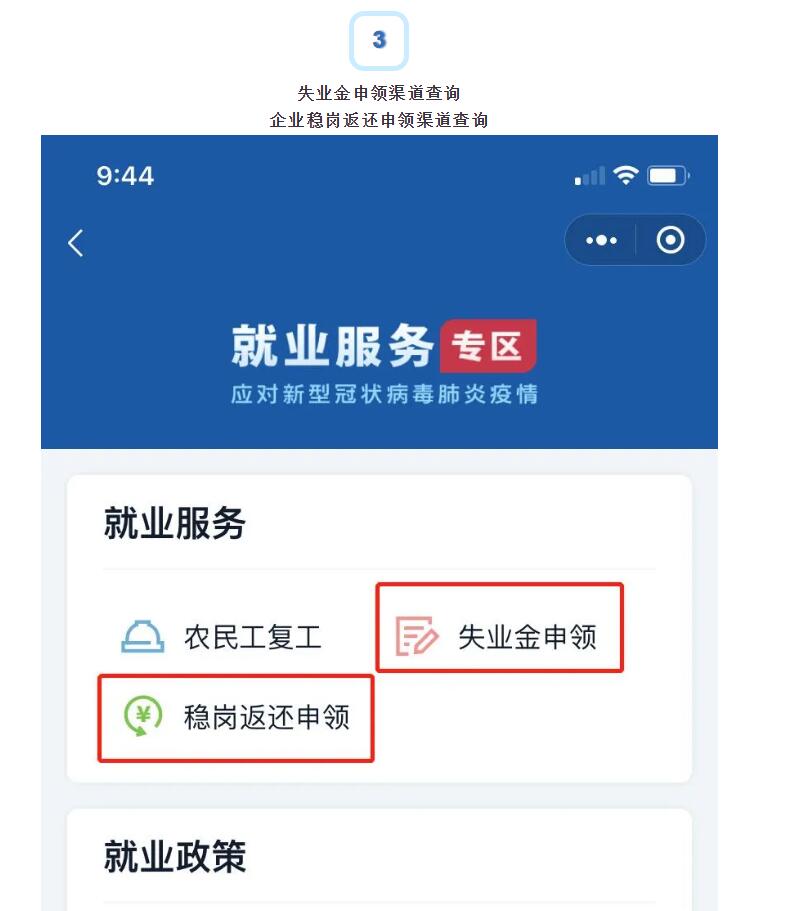Click the 失业金申领渠道查询 caption text
797x911 pixels.
coord(379,93)
